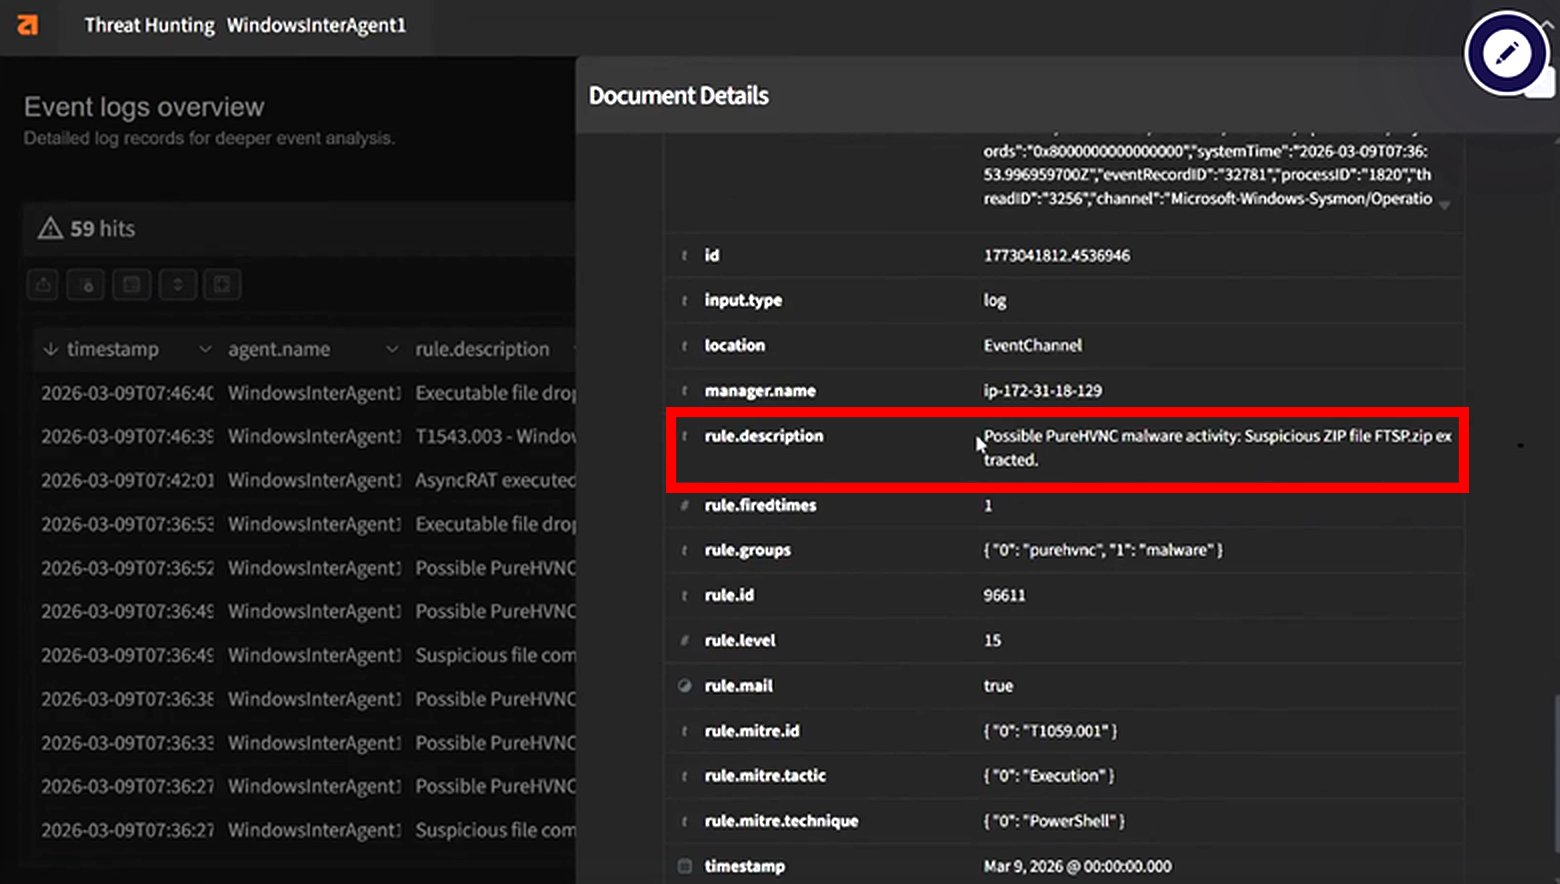Click the third icon in results toolbar
The image size is (1560, 884).
click(x=131, y=285)
